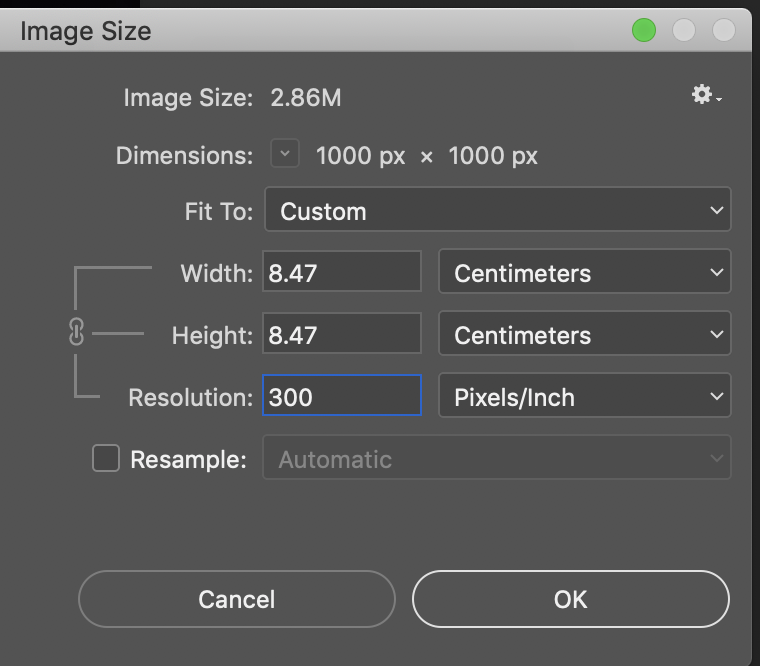This screenshot has height=666, width=760.
Task: Open the gear settings menu
Action: tap(705, 96)
